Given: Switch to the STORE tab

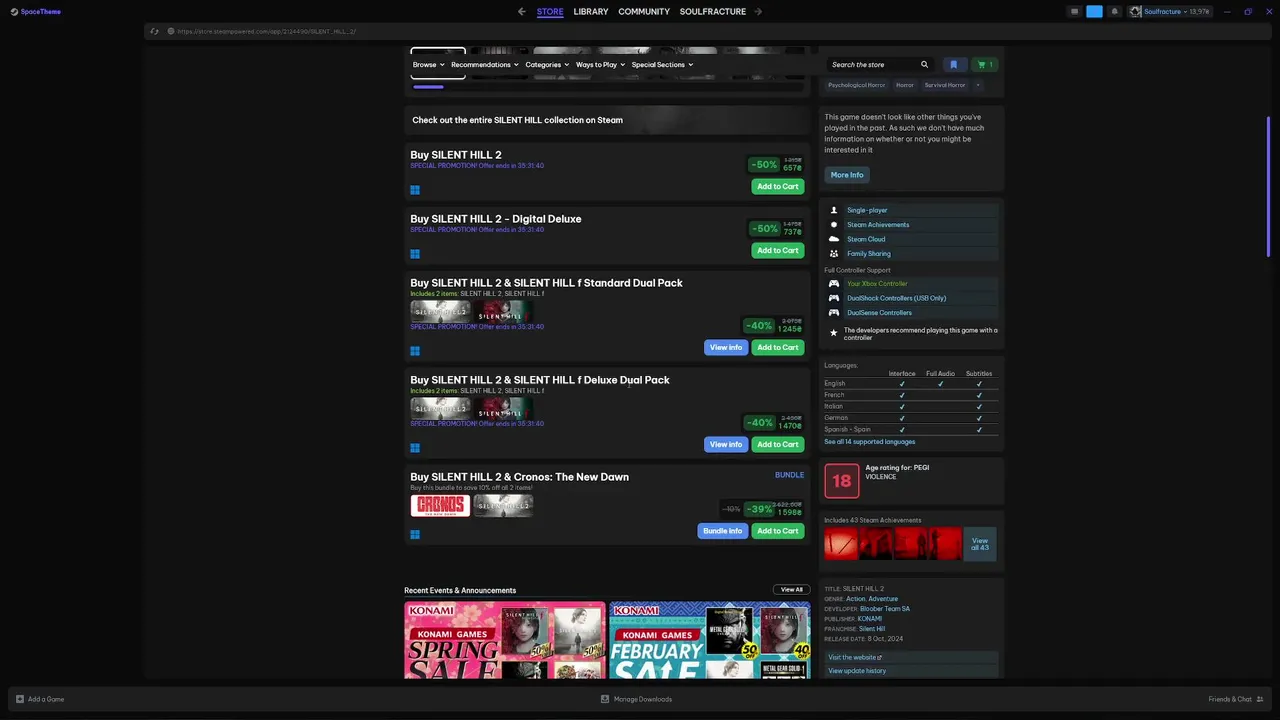Looking at the screenshot, I should [x=550, y=11].
